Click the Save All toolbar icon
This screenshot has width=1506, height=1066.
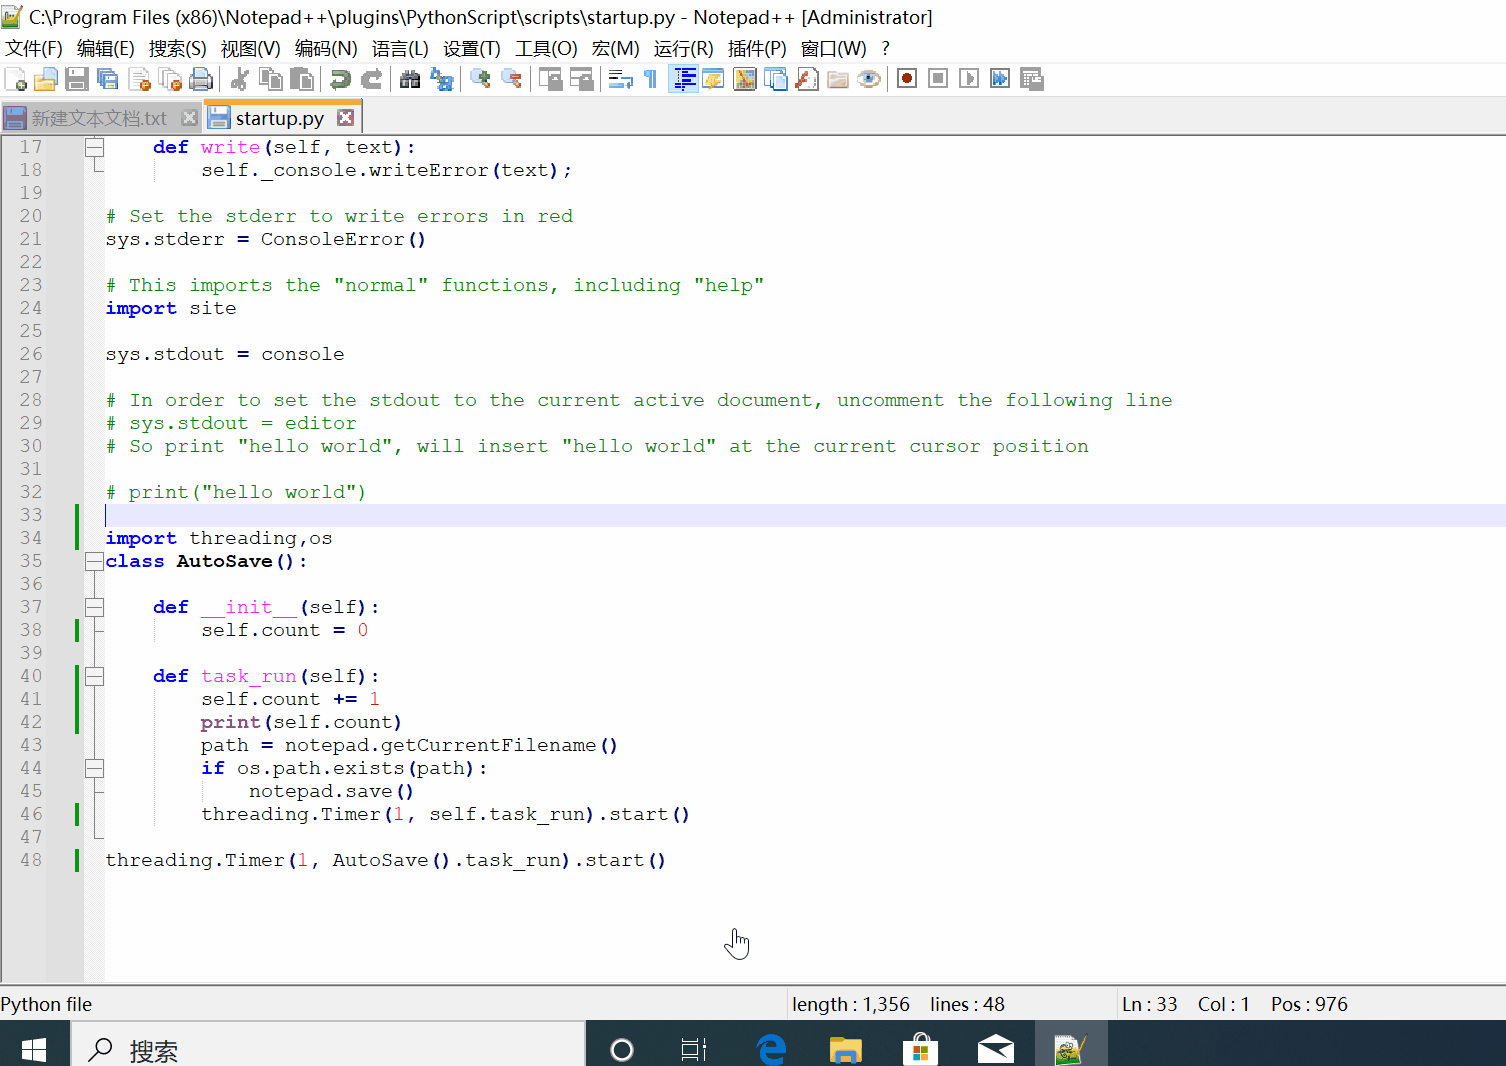point(108,79)
